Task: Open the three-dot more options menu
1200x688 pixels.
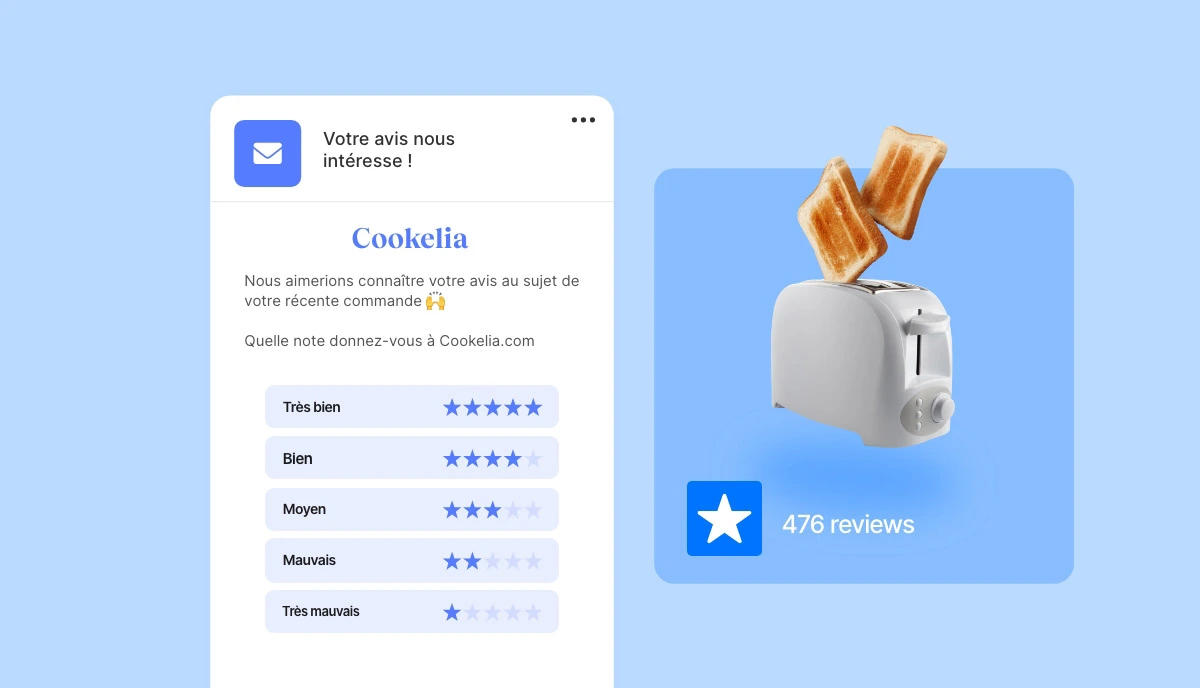Action: click(x=583, y=120)
